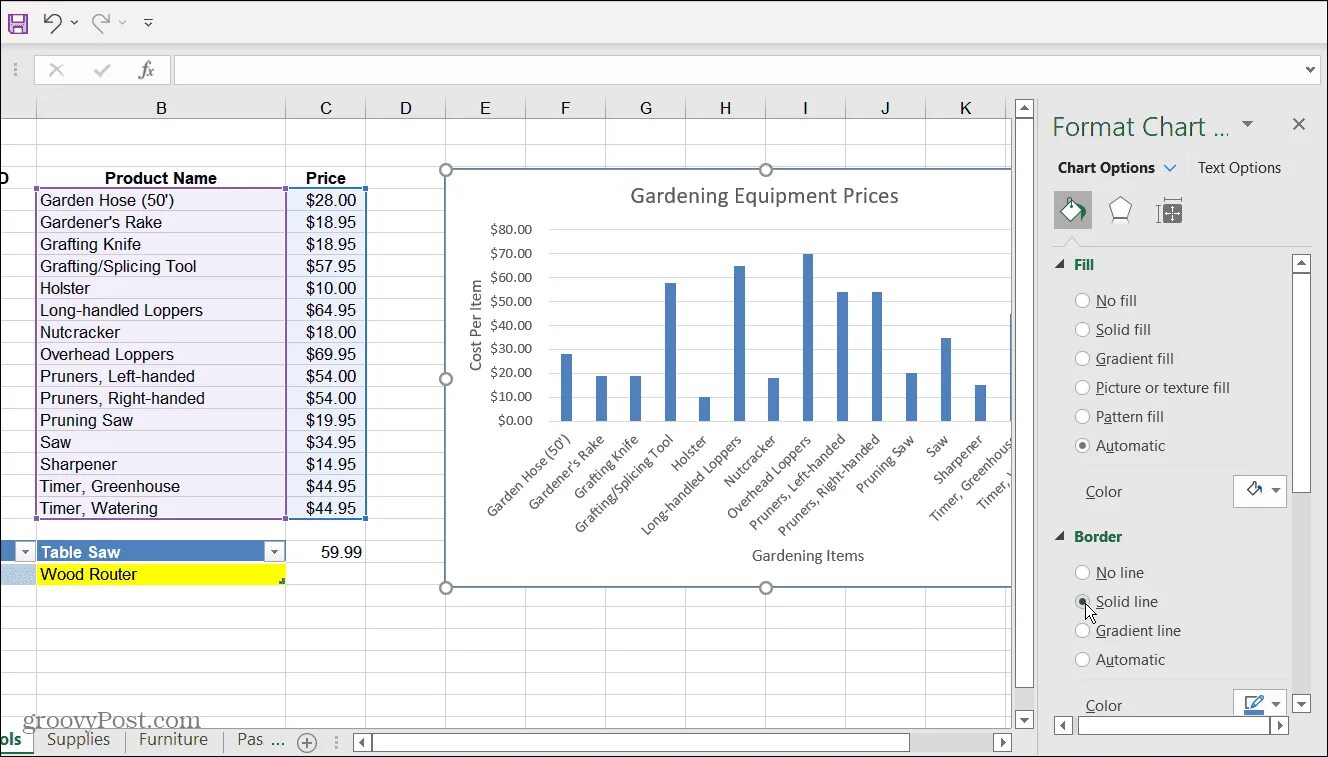This screenshot has height=757, width=1328.
Task: Click worksheet vertical scroll down arrow
Action: [1024, 719]
